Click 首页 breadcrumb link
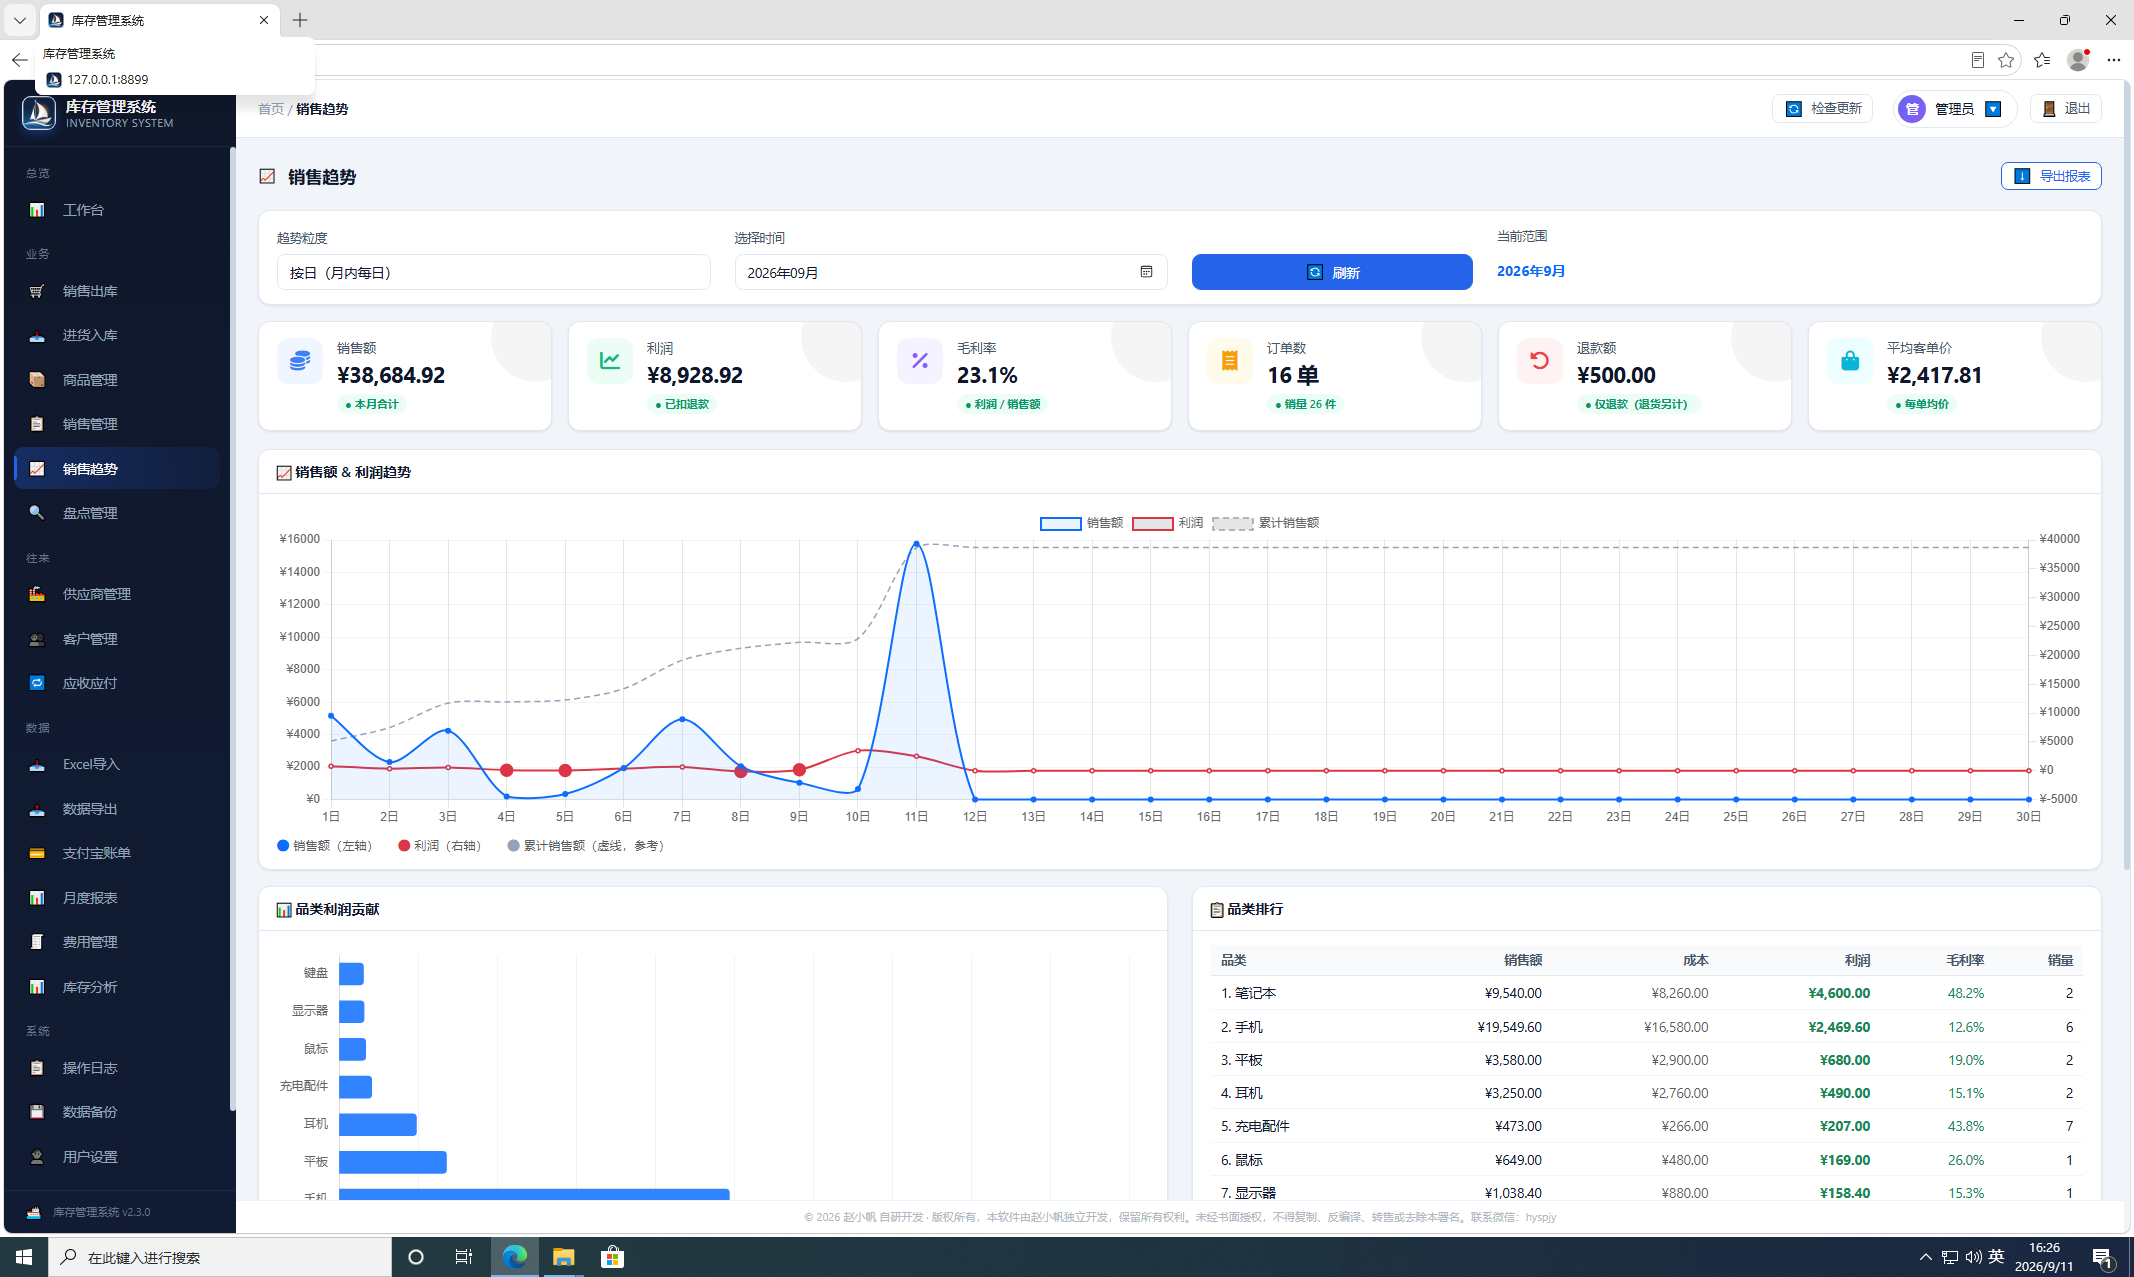Image resolution: width=2134 pixels, height=1277 pixels. pyautogui.click(x=271, y=109)
